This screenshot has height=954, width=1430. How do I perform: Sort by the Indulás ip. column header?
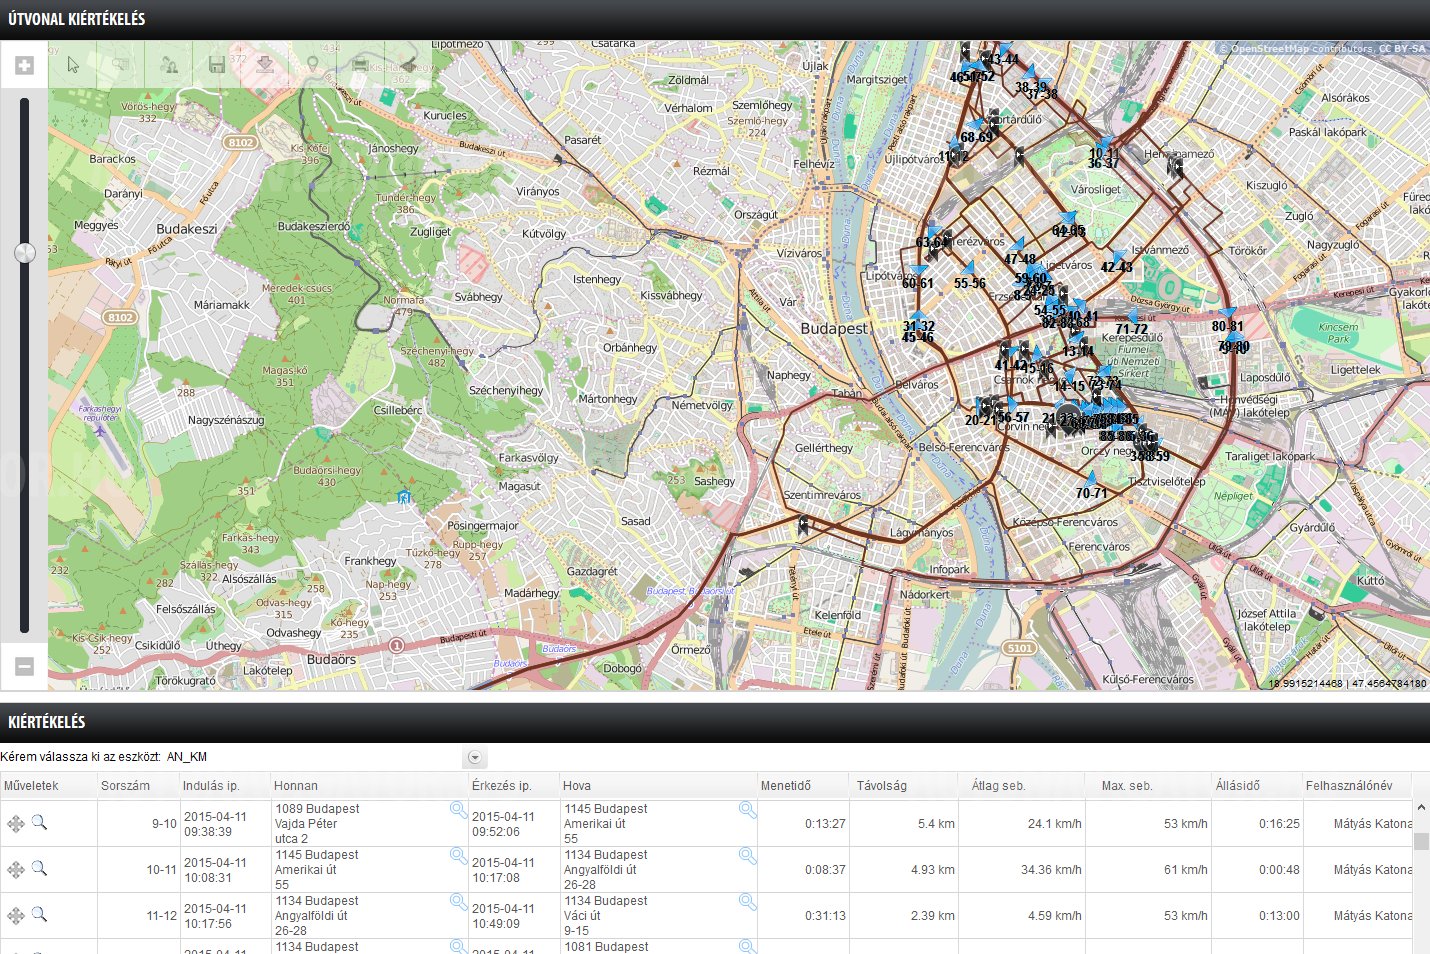pos(211,785)
